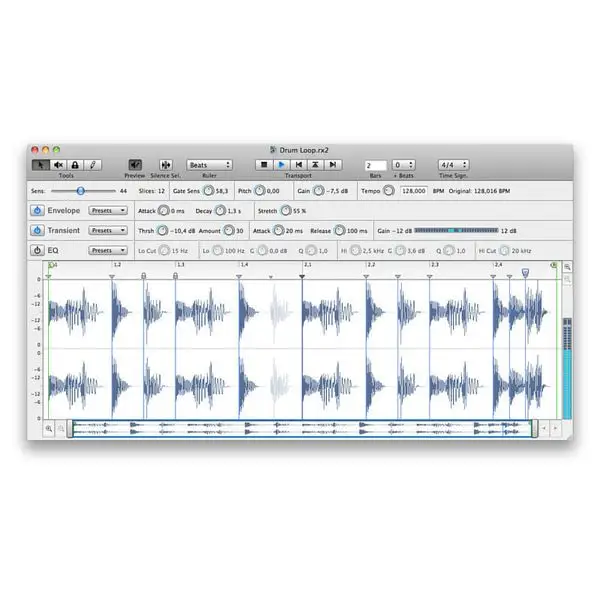This screenshot has height=600, width=600.
Task: Select the lock slice tool
Action: (75, 165)
